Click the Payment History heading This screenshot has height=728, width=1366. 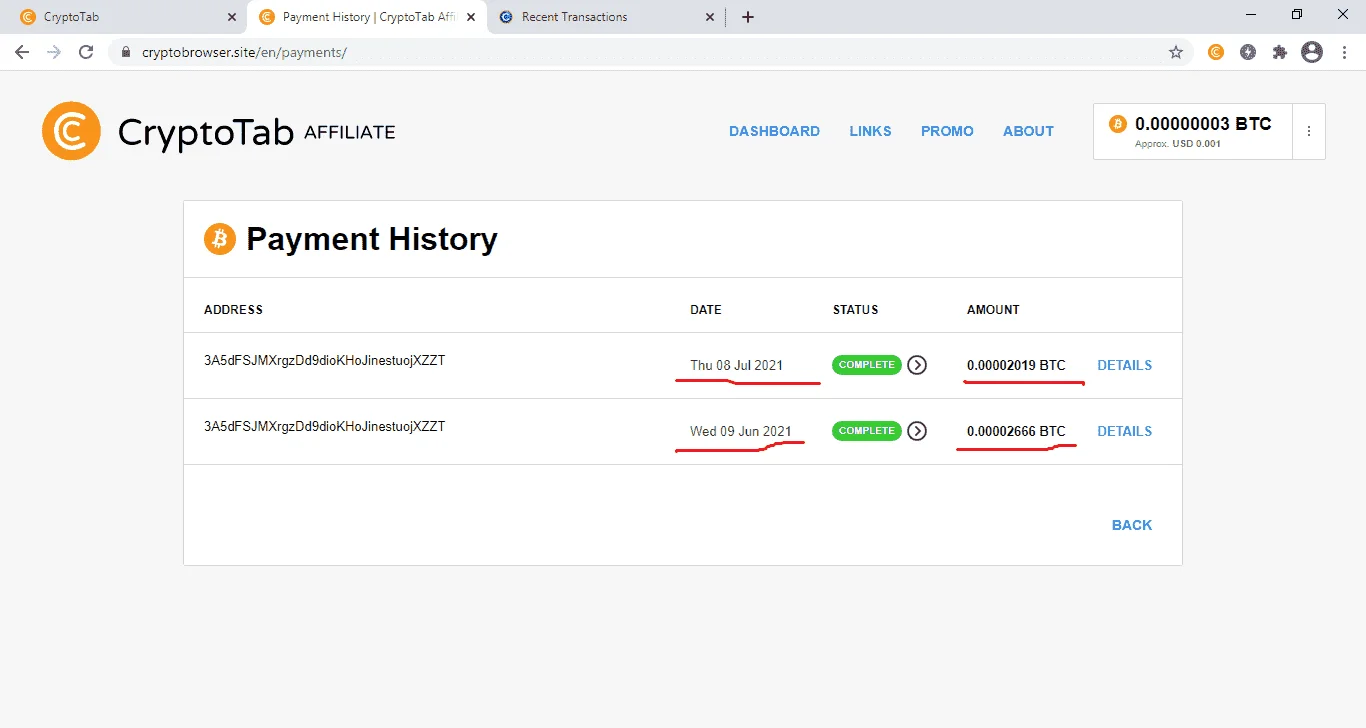372,239
